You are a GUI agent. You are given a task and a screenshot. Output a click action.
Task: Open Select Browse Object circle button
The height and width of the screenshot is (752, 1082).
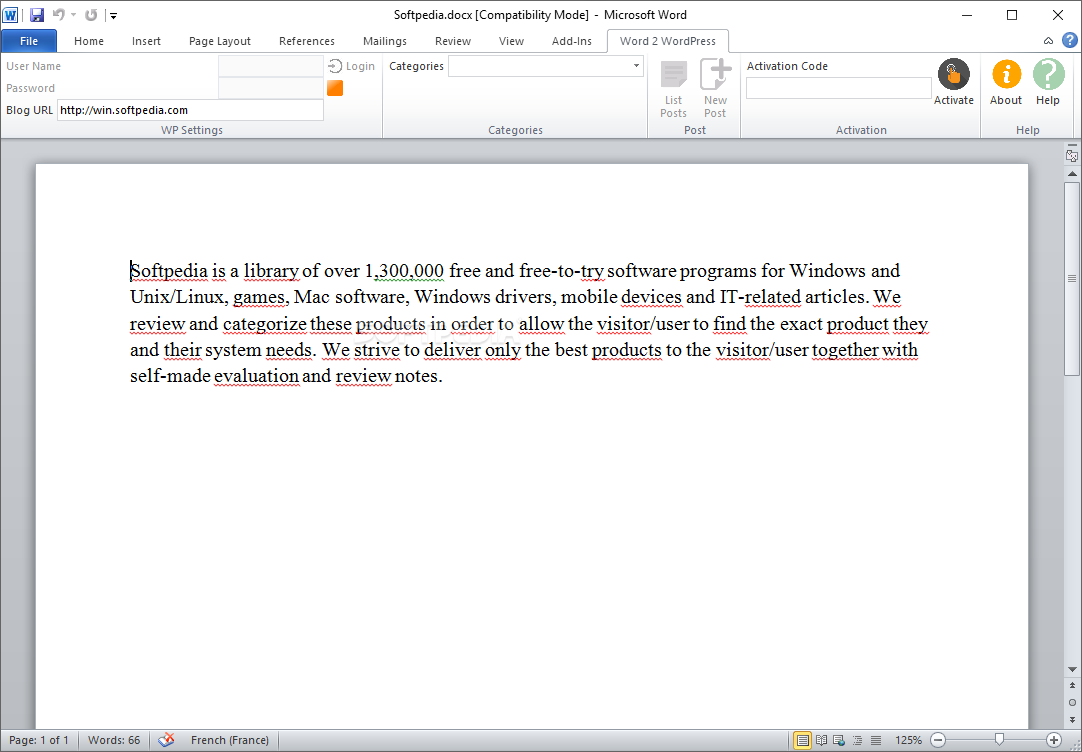point(1072,702)
